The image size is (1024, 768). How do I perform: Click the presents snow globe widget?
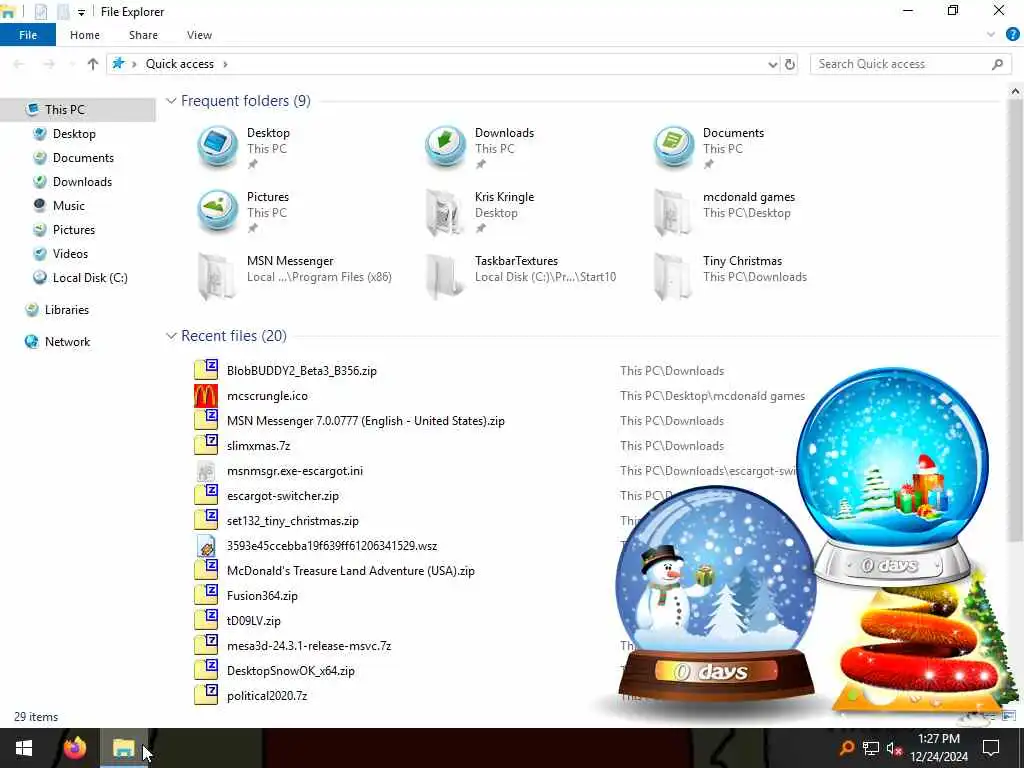[892, 475]
